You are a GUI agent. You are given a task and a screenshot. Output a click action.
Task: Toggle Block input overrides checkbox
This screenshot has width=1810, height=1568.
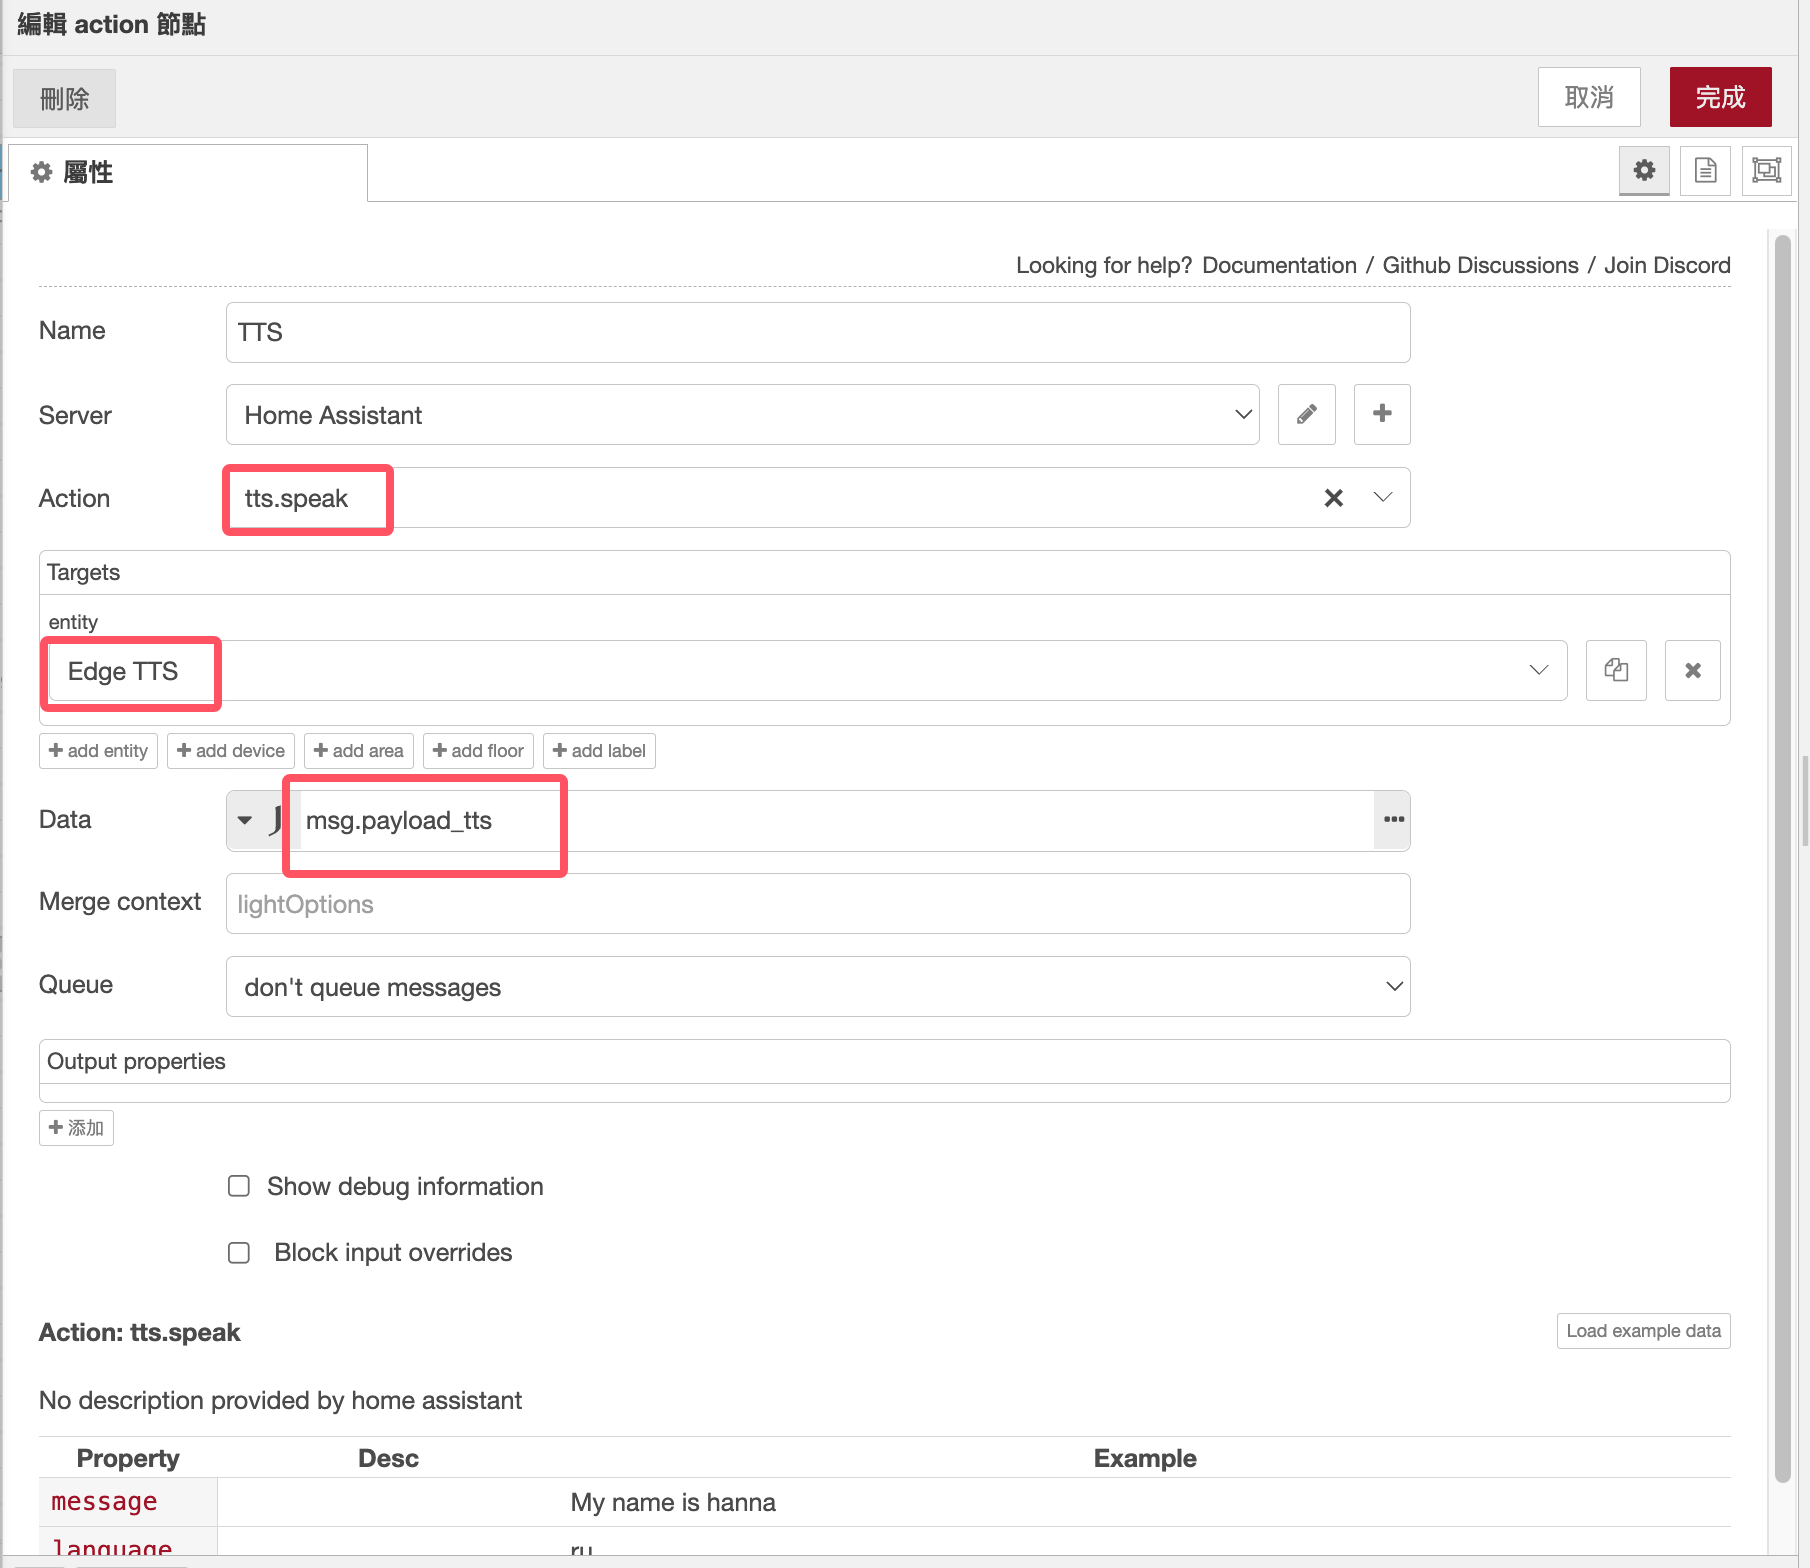(239, 1253)
